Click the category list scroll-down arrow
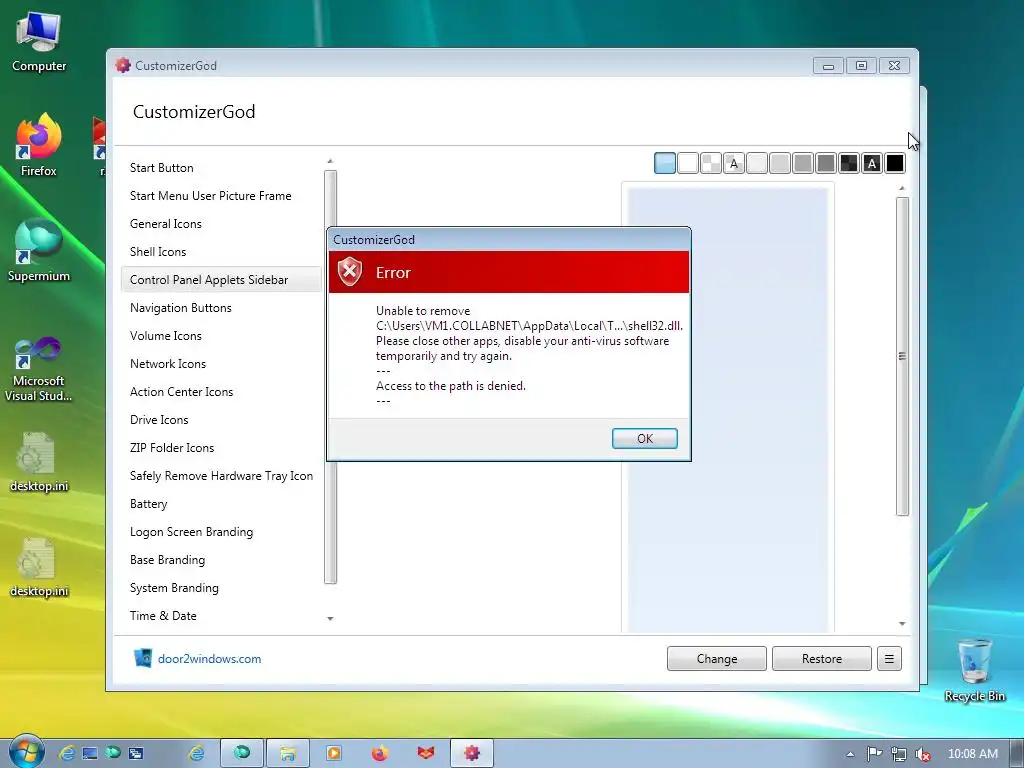The height and width of the screenshot is (768, 1024). tap(330, 618)
